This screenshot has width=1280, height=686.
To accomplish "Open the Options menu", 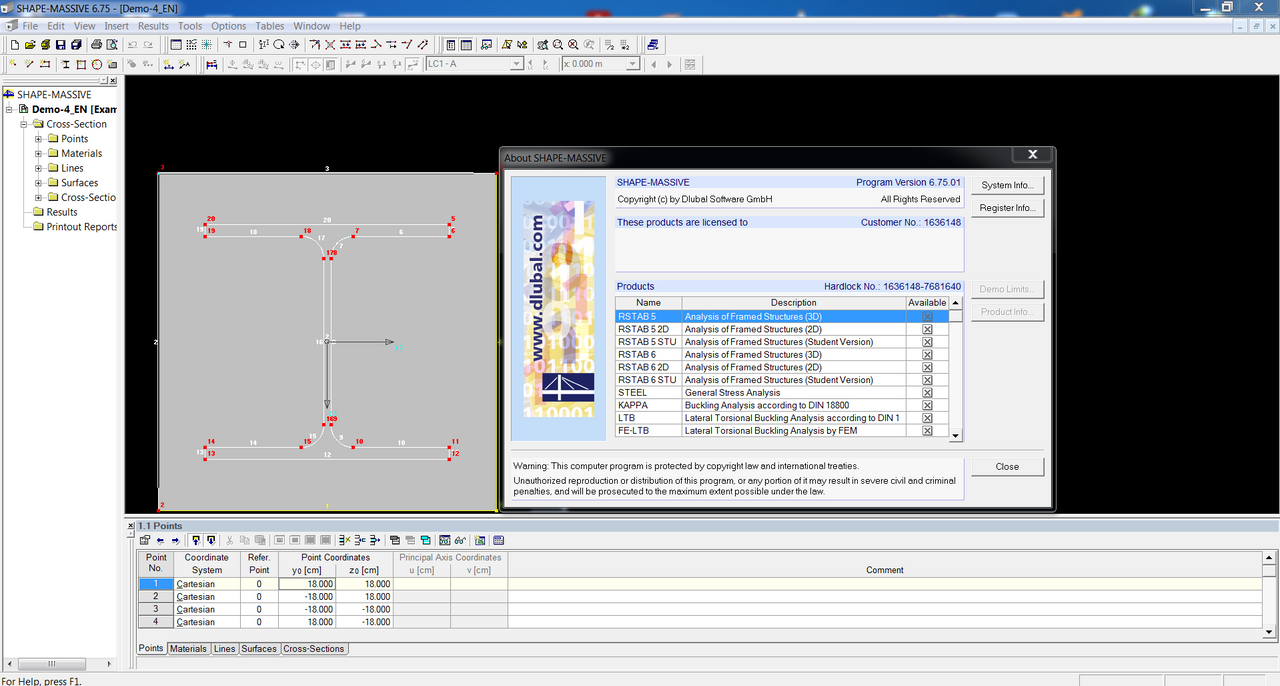I will 228,26.
